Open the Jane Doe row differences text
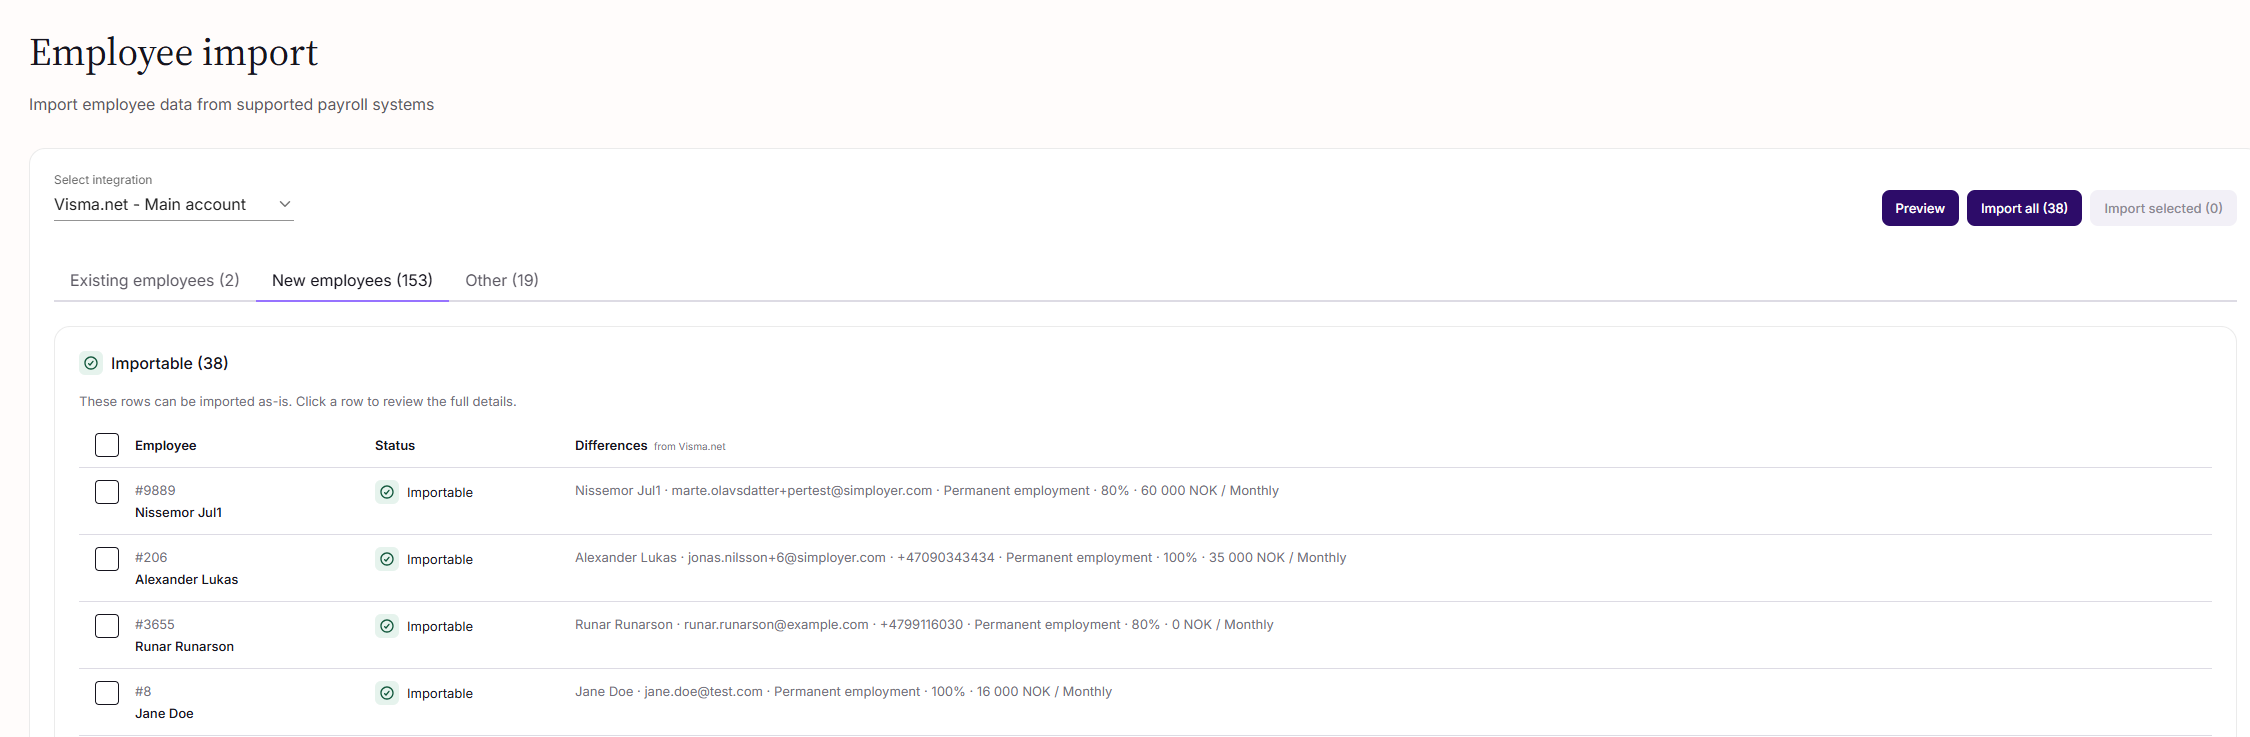Screen dimensions: 2250x737 (x=843, y=692)
